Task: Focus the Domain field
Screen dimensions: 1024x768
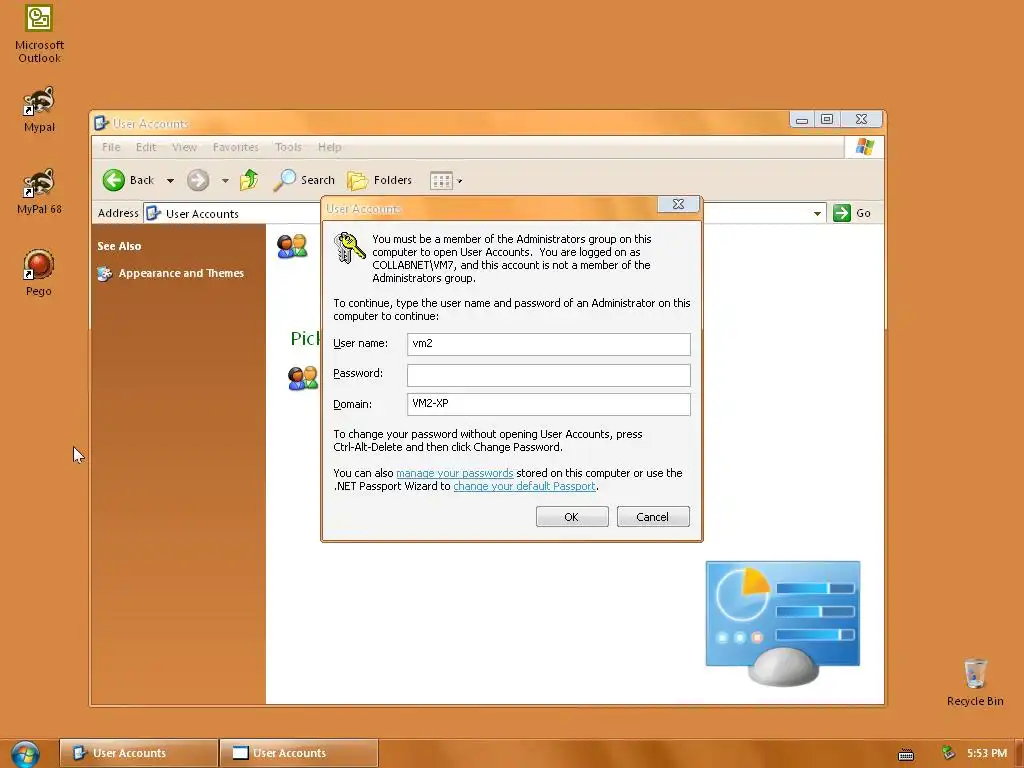Action: (x=549, y=404)
